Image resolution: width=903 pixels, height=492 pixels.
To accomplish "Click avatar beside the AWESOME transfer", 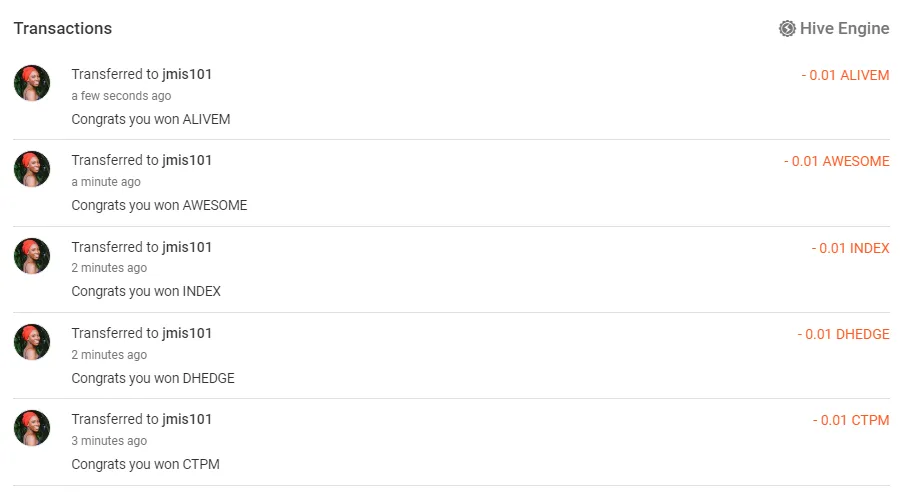I will (32, 169).
